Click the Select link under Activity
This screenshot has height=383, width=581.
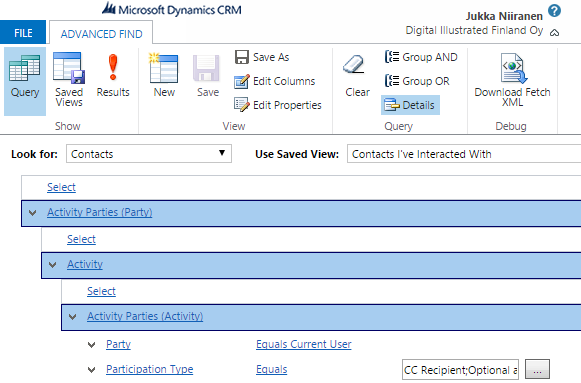(101, 291)
